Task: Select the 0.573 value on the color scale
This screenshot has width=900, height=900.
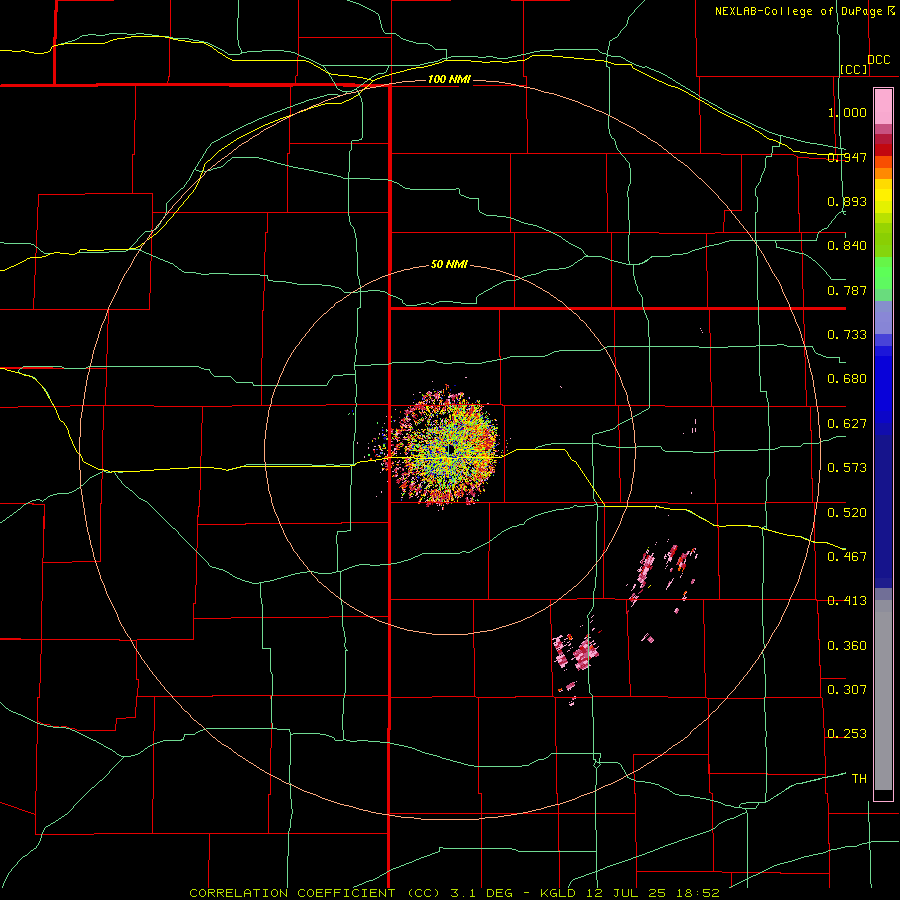Action: pos(847,468)
